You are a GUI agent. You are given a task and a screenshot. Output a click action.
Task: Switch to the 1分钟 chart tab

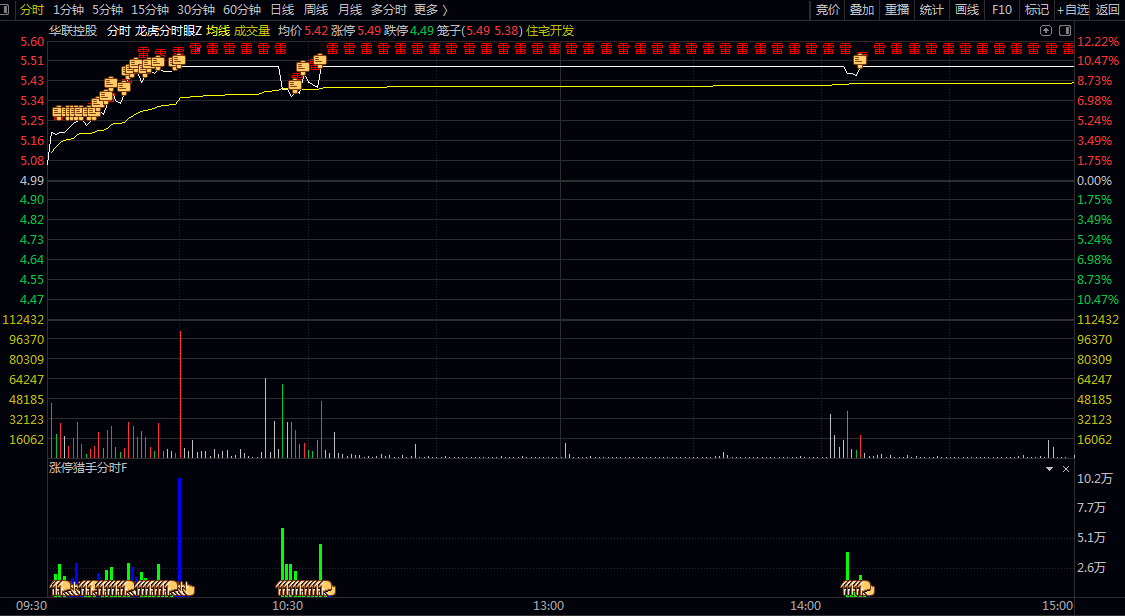click(x=68, y=9)
